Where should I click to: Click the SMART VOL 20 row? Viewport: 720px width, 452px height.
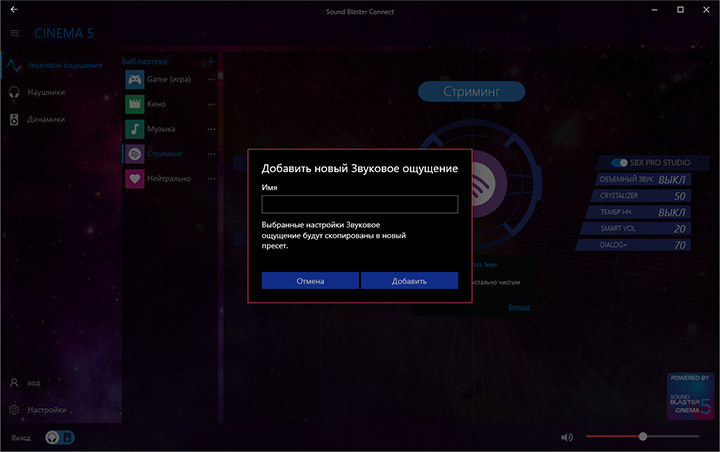pyautogui.click(x=636, y=228)
